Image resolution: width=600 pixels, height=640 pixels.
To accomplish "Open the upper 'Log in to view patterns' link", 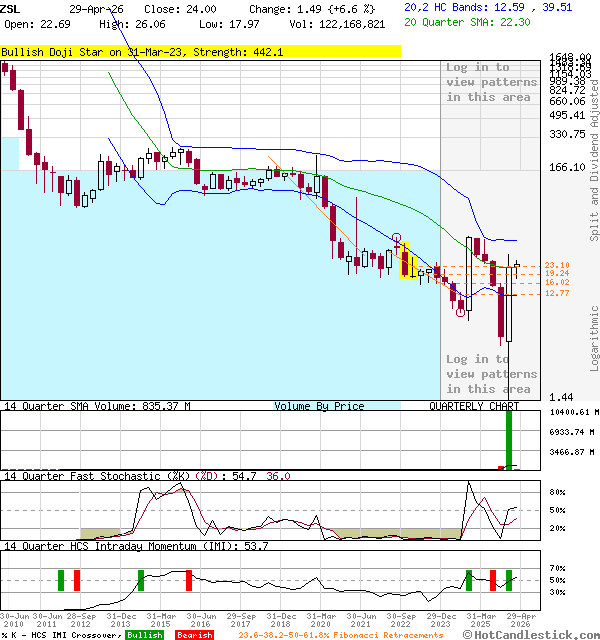I will [x=488, y=82].
